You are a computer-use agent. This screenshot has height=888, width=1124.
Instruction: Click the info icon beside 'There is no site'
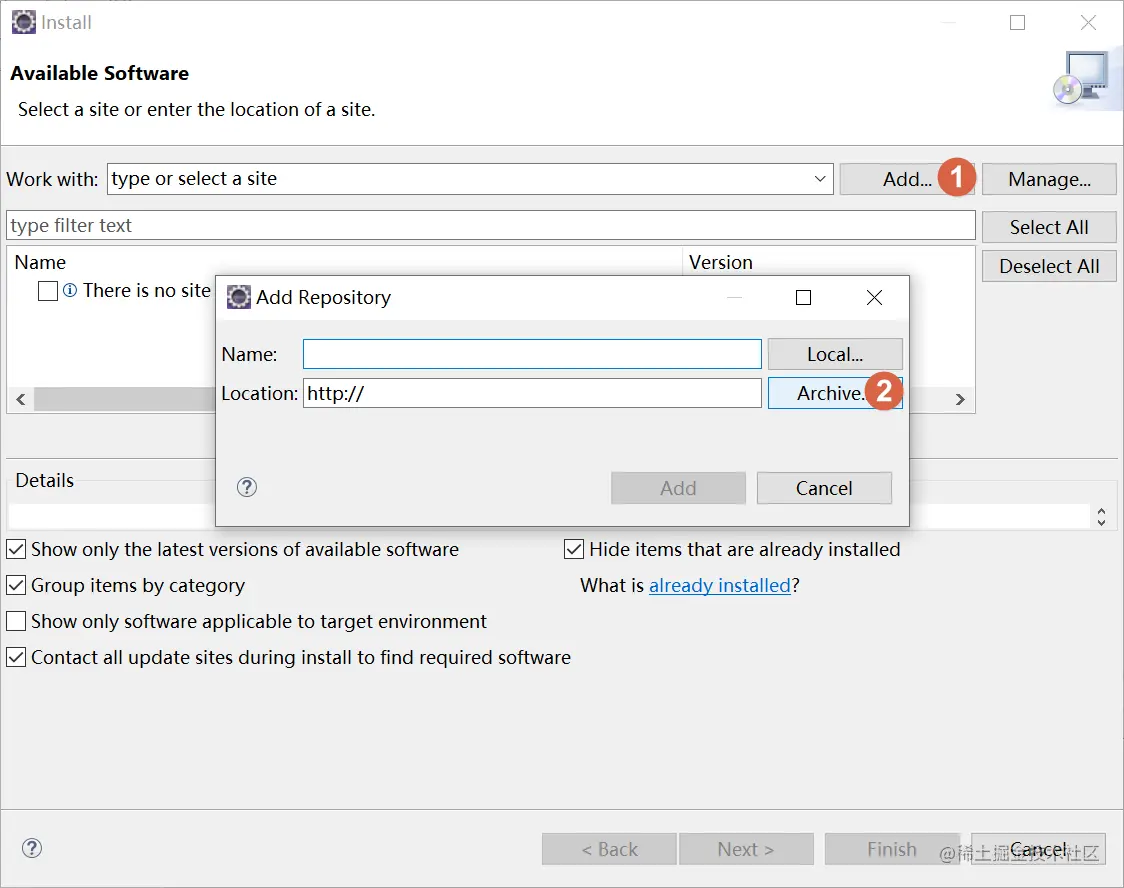tap(70, 290)
